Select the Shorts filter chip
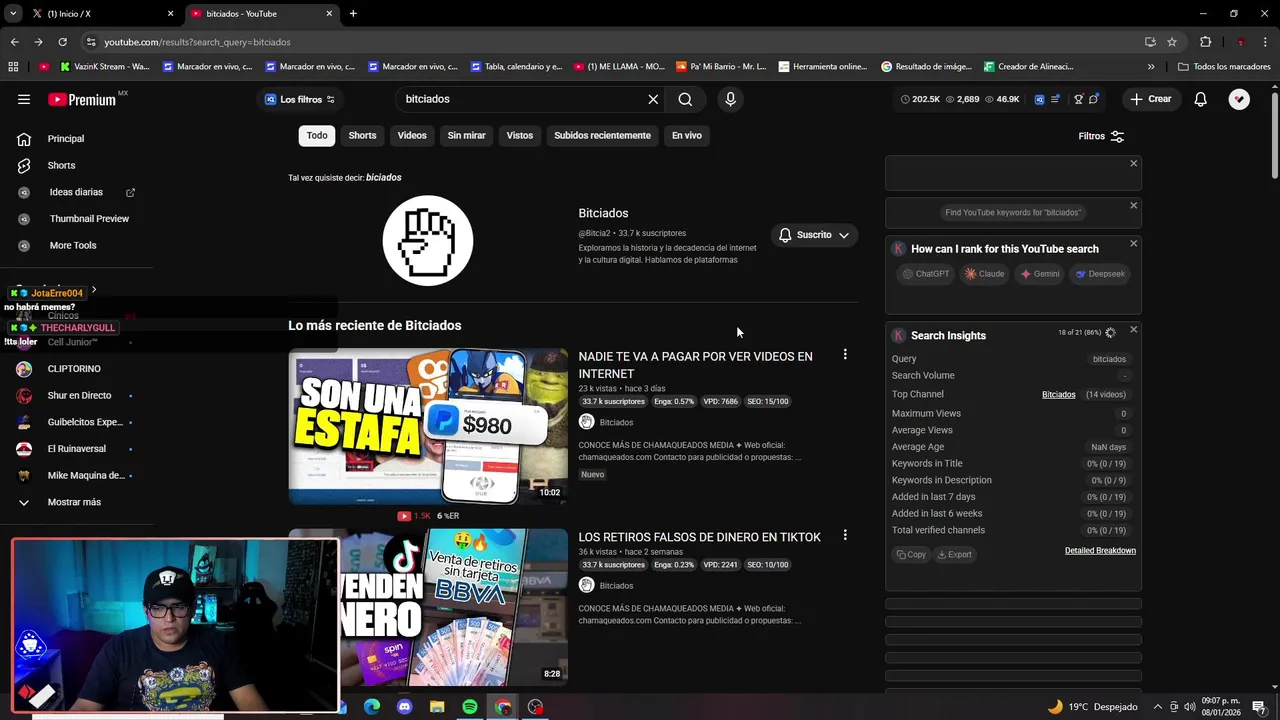Screen dimensions: 1280x720 coord(362,135)
